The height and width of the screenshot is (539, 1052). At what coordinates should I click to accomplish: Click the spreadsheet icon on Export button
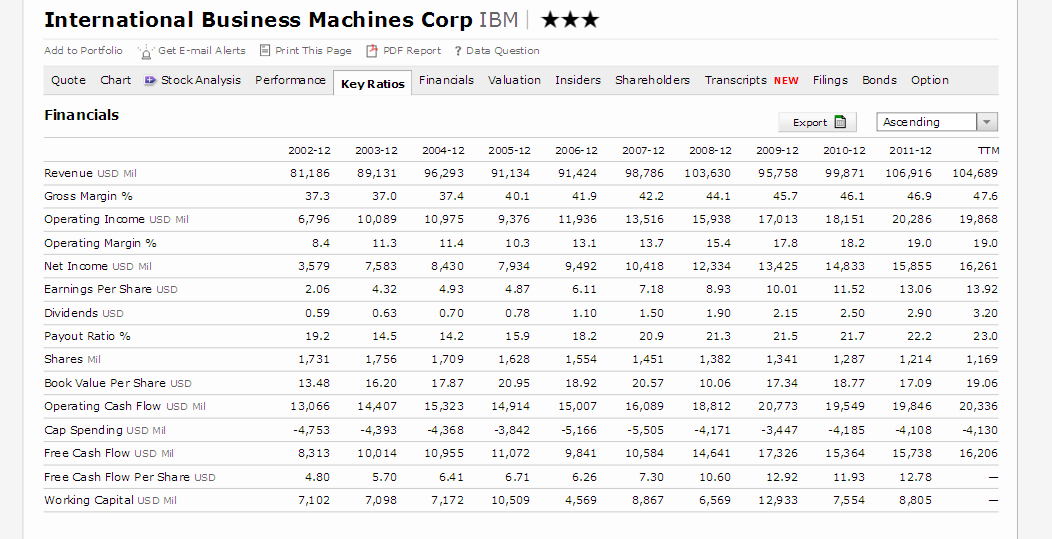tap(839, 122)
